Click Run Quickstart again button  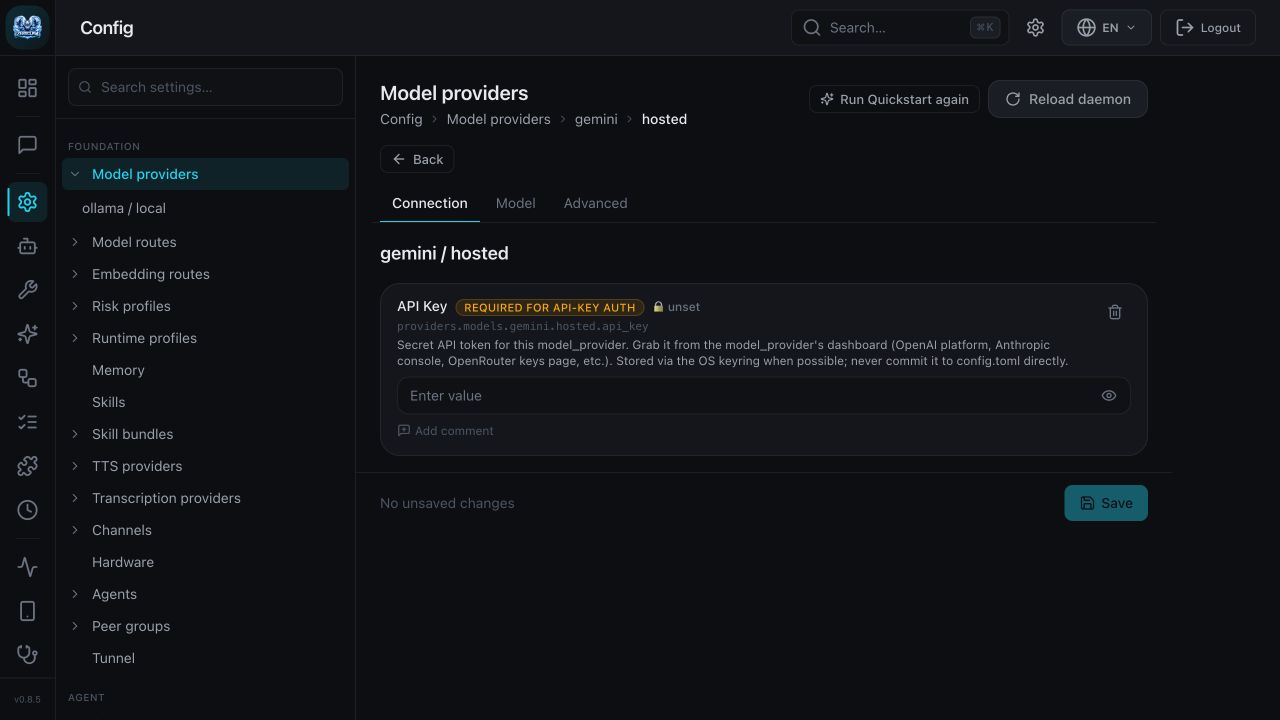coord(894,99)
